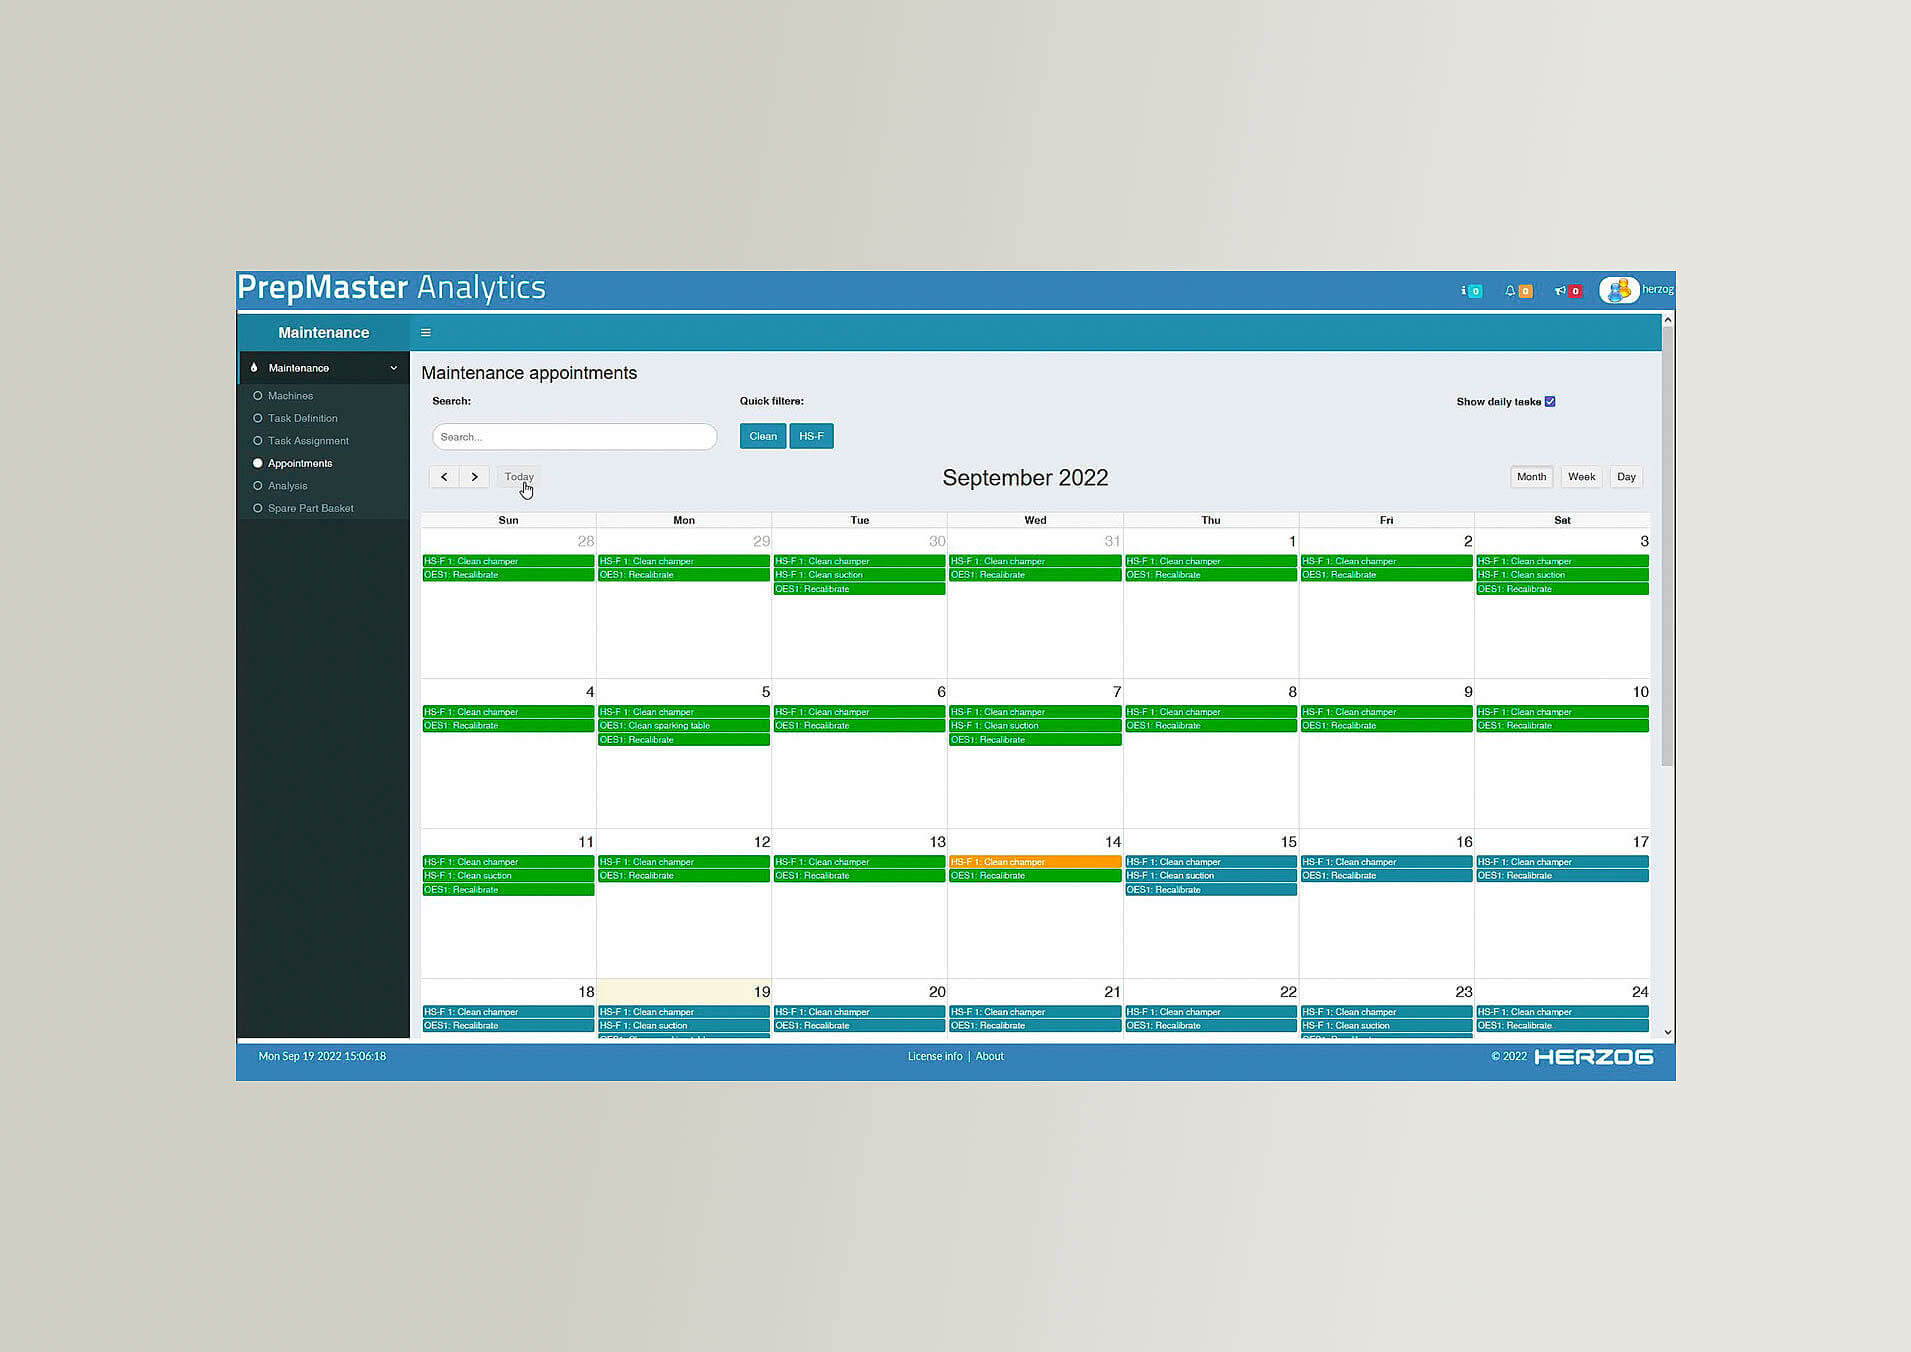Select day number 10 in calendar
Viewport: 1911px width, 1352px height.
[x=1640, y=692]
